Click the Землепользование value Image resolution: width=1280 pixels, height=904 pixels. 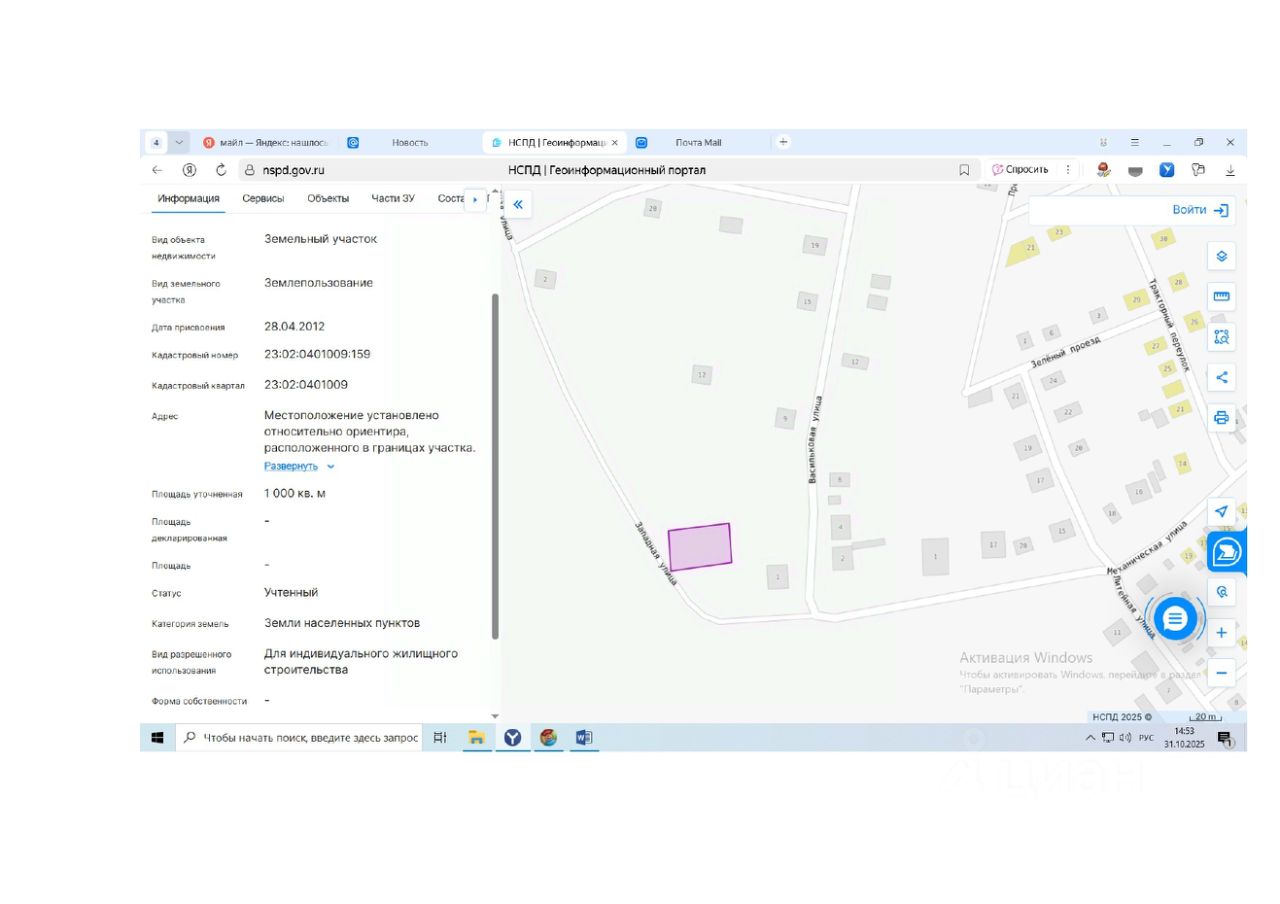318,283
